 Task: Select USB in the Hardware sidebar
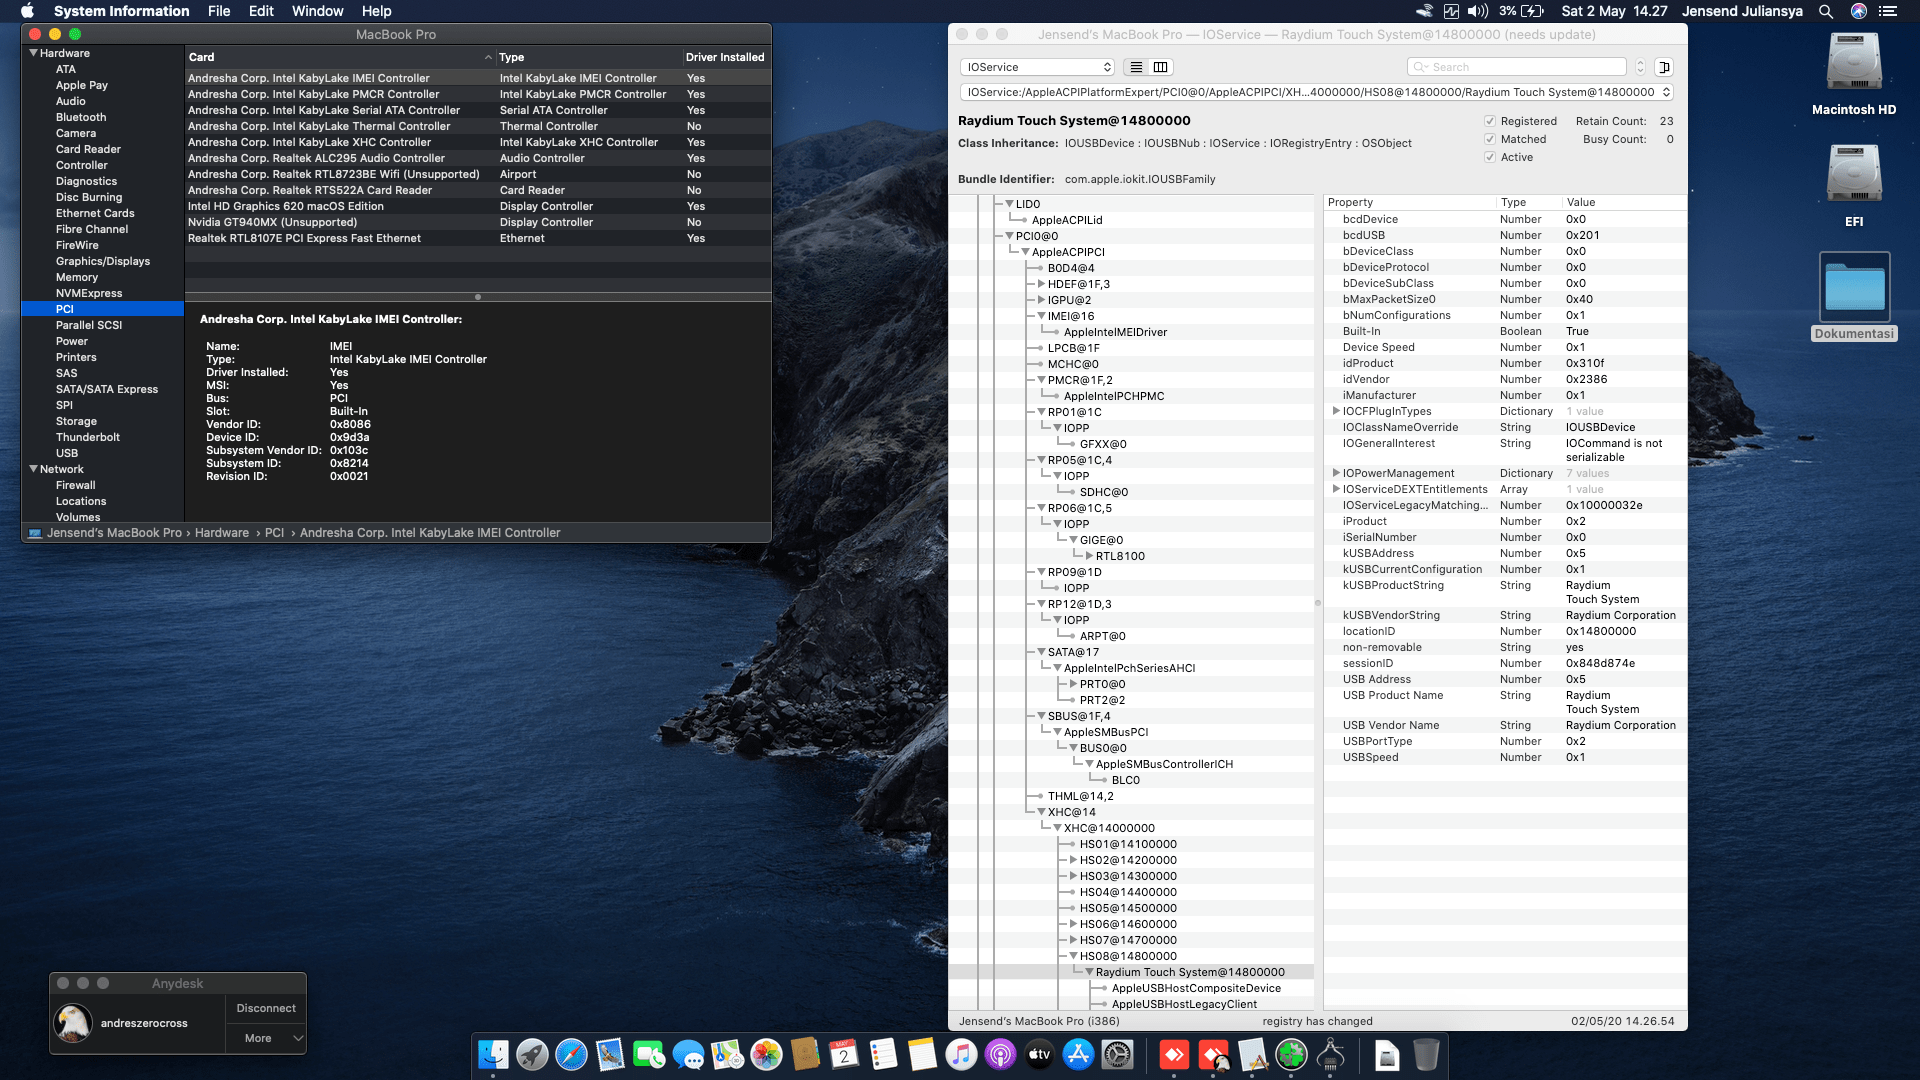click(x=67, y=453)
